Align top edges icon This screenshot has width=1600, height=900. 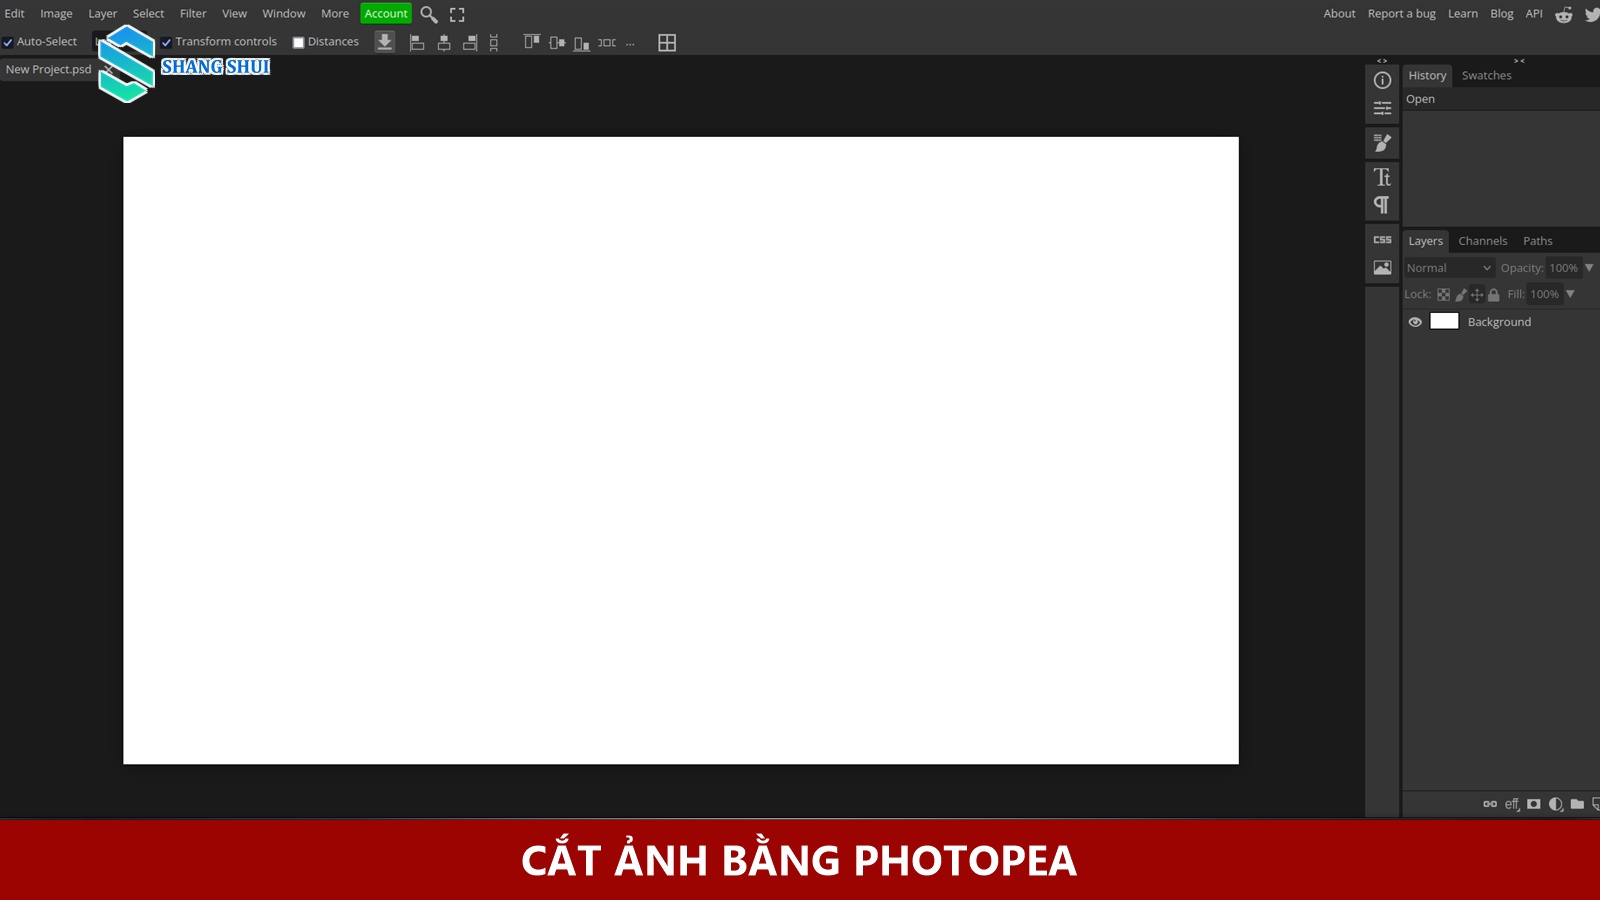(x=531, y=42)
